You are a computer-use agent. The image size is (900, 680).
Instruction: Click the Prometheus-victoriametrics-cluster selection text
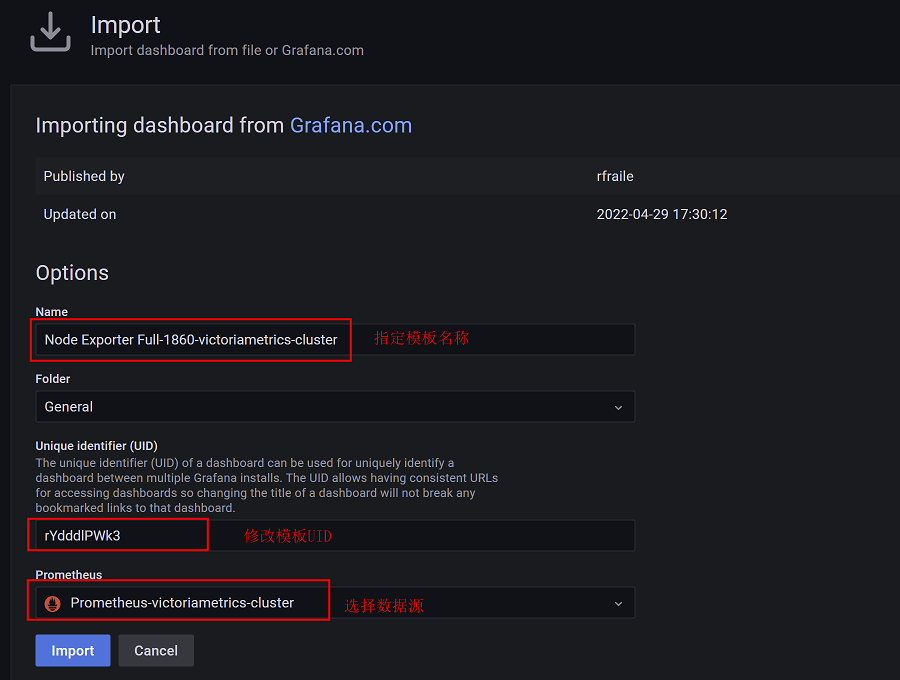tap(182, 603)
